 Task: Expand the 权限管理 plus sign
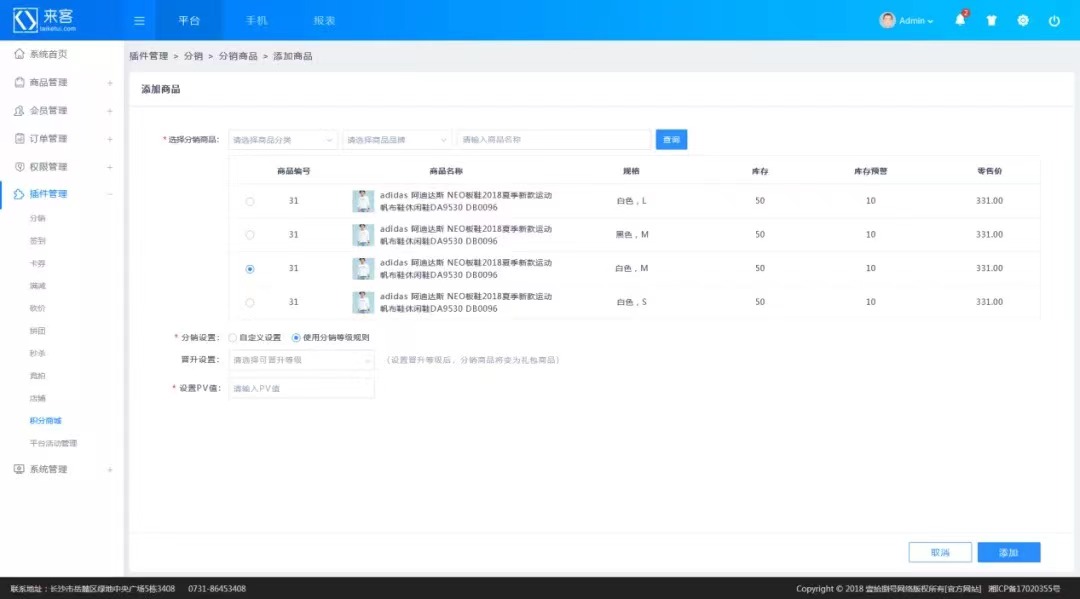[x=110, y=167]
